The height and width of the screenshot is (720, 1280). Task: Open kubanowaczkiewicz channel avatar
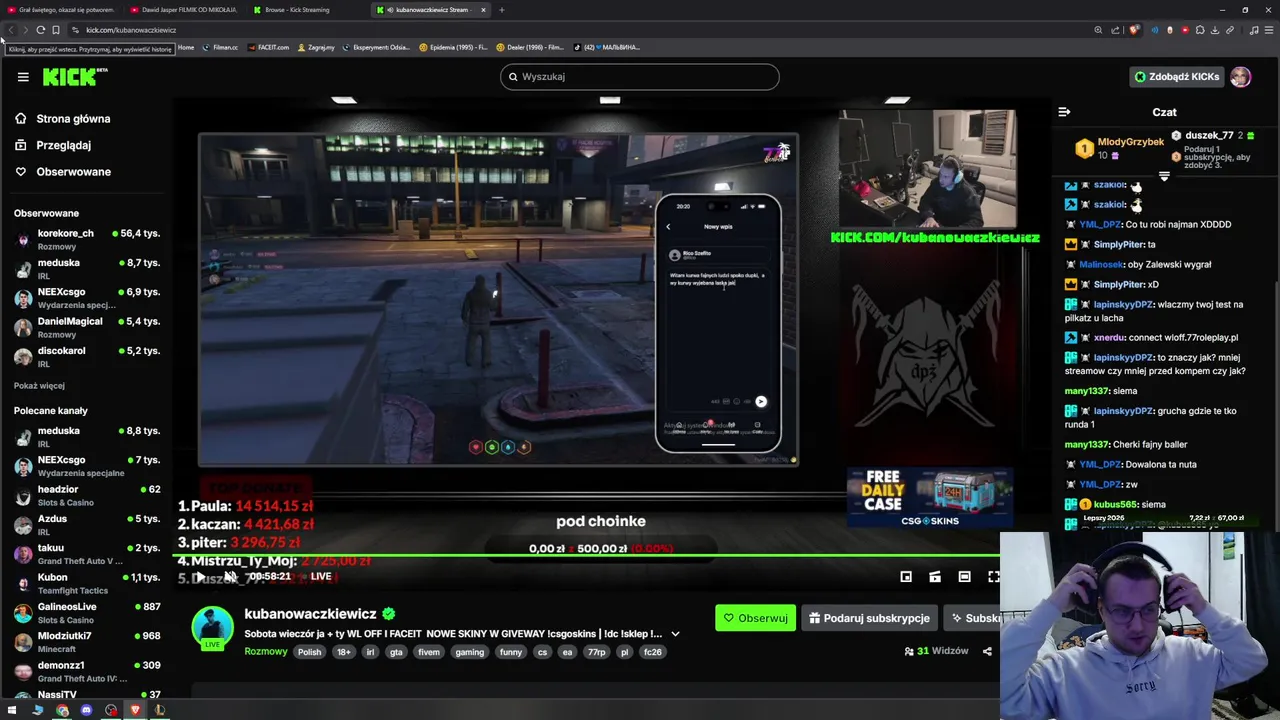coord(212,627)
